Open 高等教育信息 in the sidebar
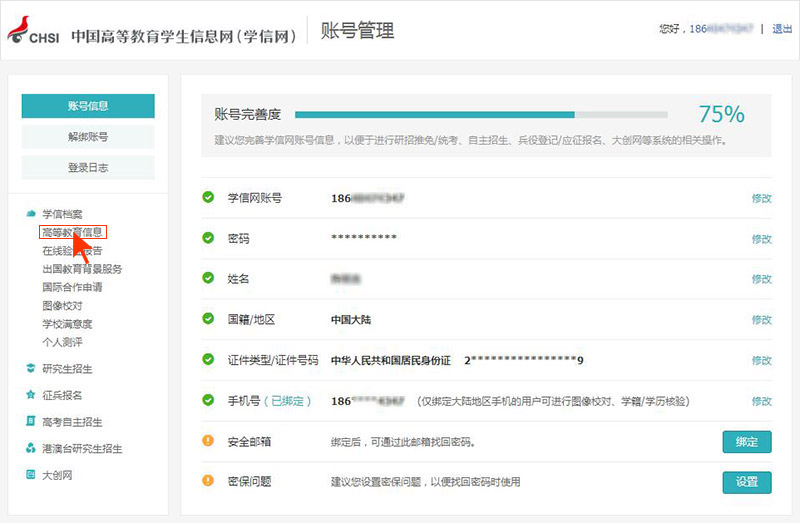The width and height of the screenshot is (800, 523). pos(72,232)
